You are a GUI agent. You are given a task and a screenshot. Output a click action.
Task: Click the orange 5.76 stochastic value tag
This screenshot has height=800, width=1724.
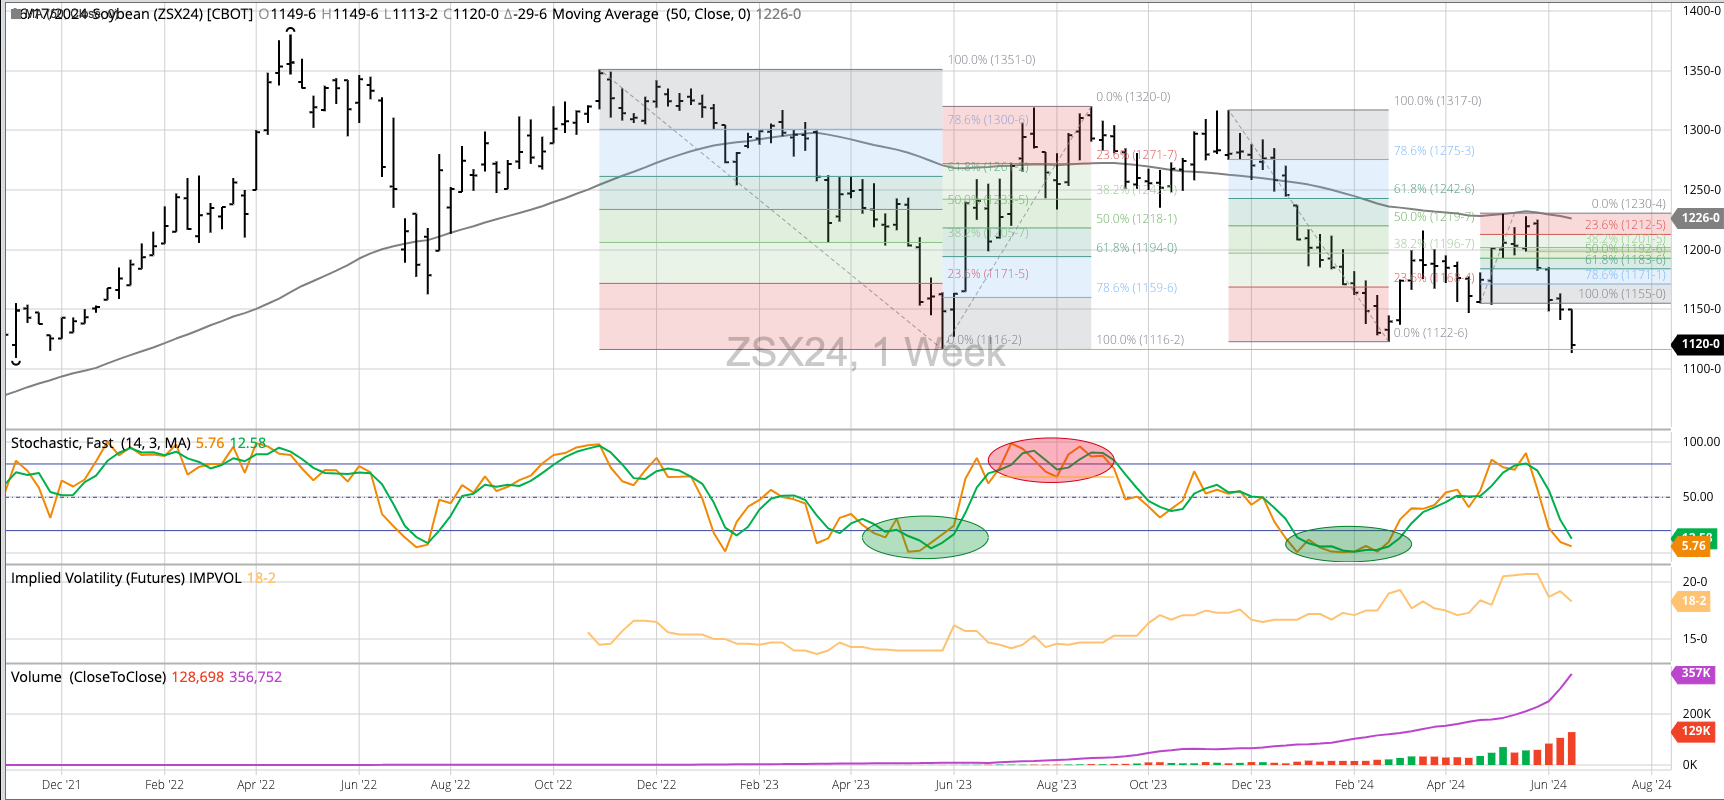tap(1693, 546)
